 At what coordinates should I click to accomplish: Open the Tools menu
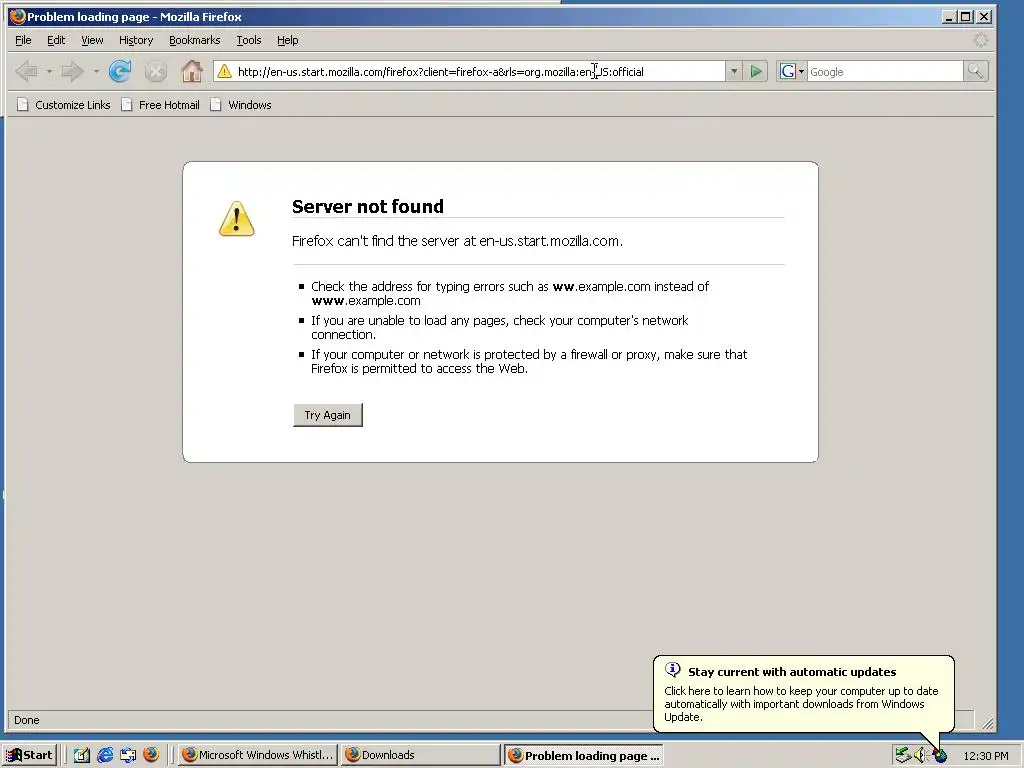[249, 40]
